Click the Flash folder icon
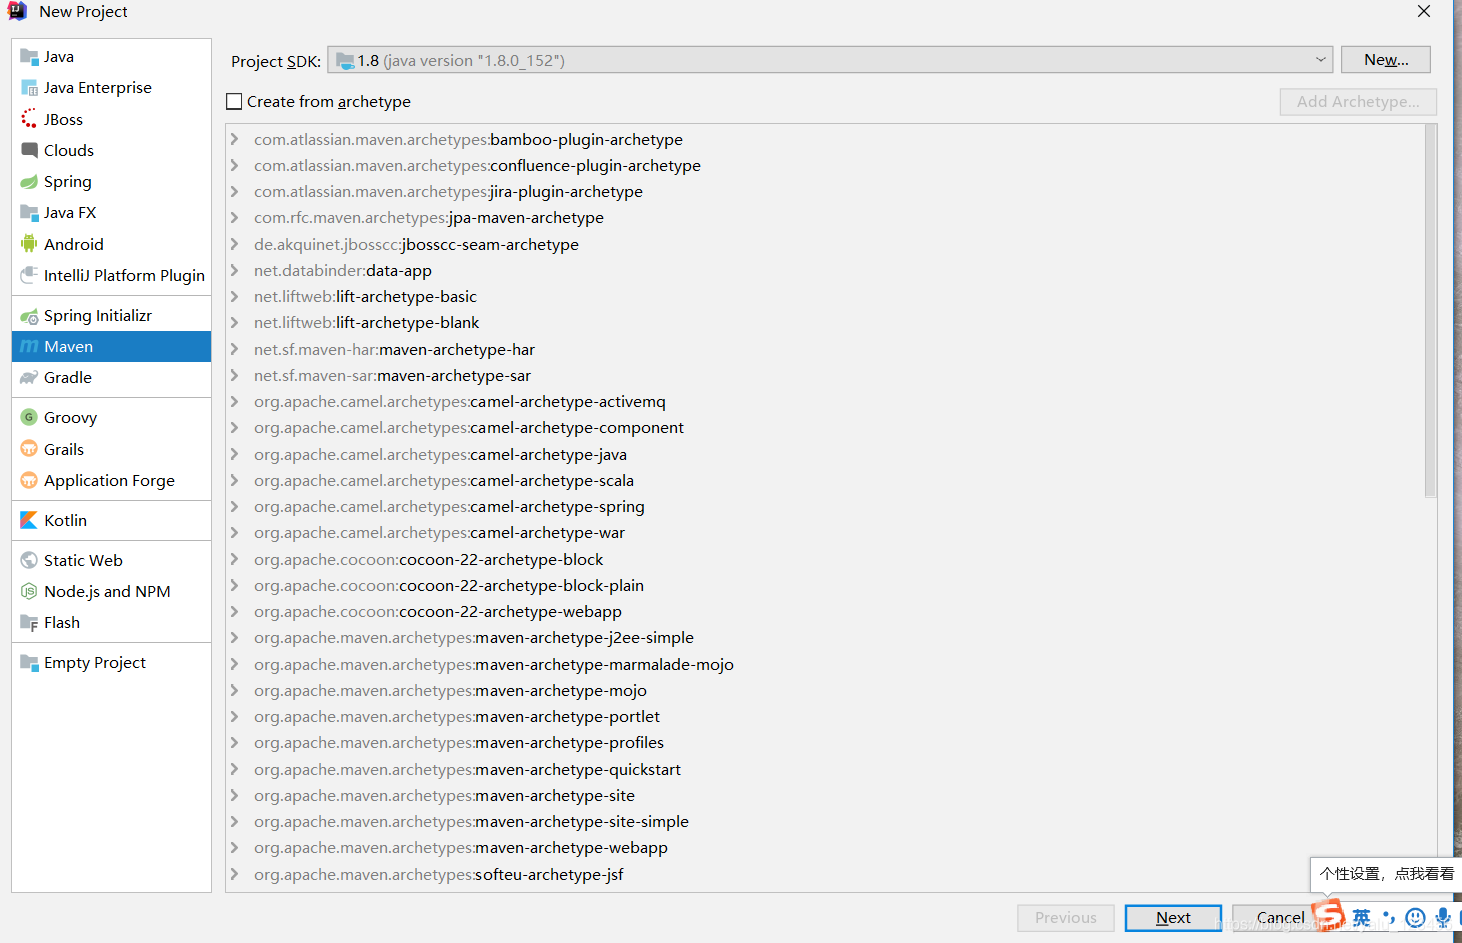The height and width of the screenshot is (943, 1462). click(x=29, y=623)
